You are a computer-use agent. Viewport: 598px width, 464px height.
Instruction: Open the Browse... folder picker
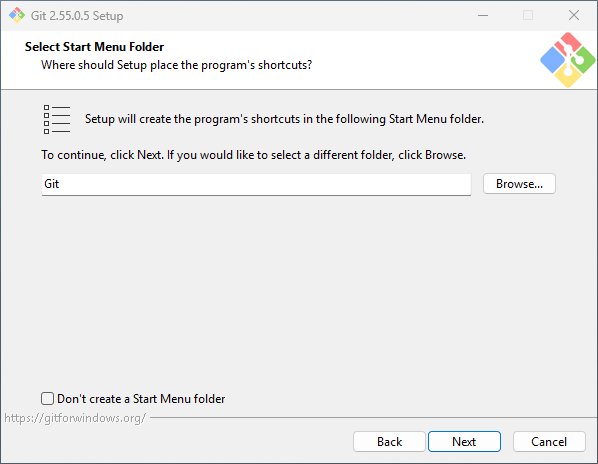coord(519,184)
